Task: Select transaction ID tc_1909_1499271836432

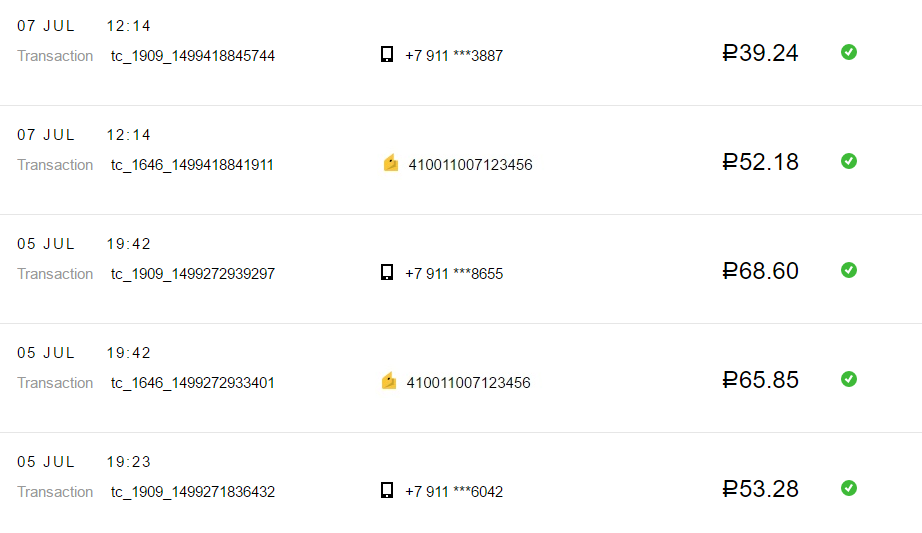Action: (x=193, y=491)
